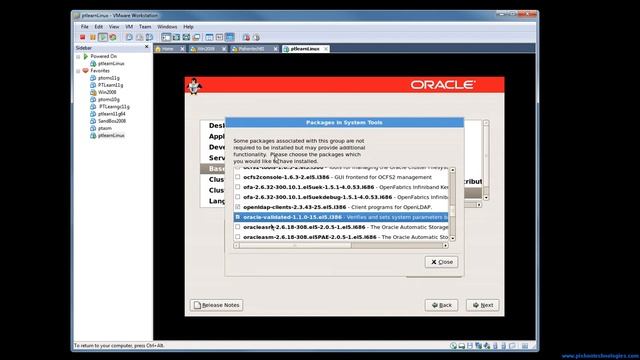The height and width of the screenshot is (360, 640).
Task: Click the Unity mode toolbar icon
Action: [196, 37]
